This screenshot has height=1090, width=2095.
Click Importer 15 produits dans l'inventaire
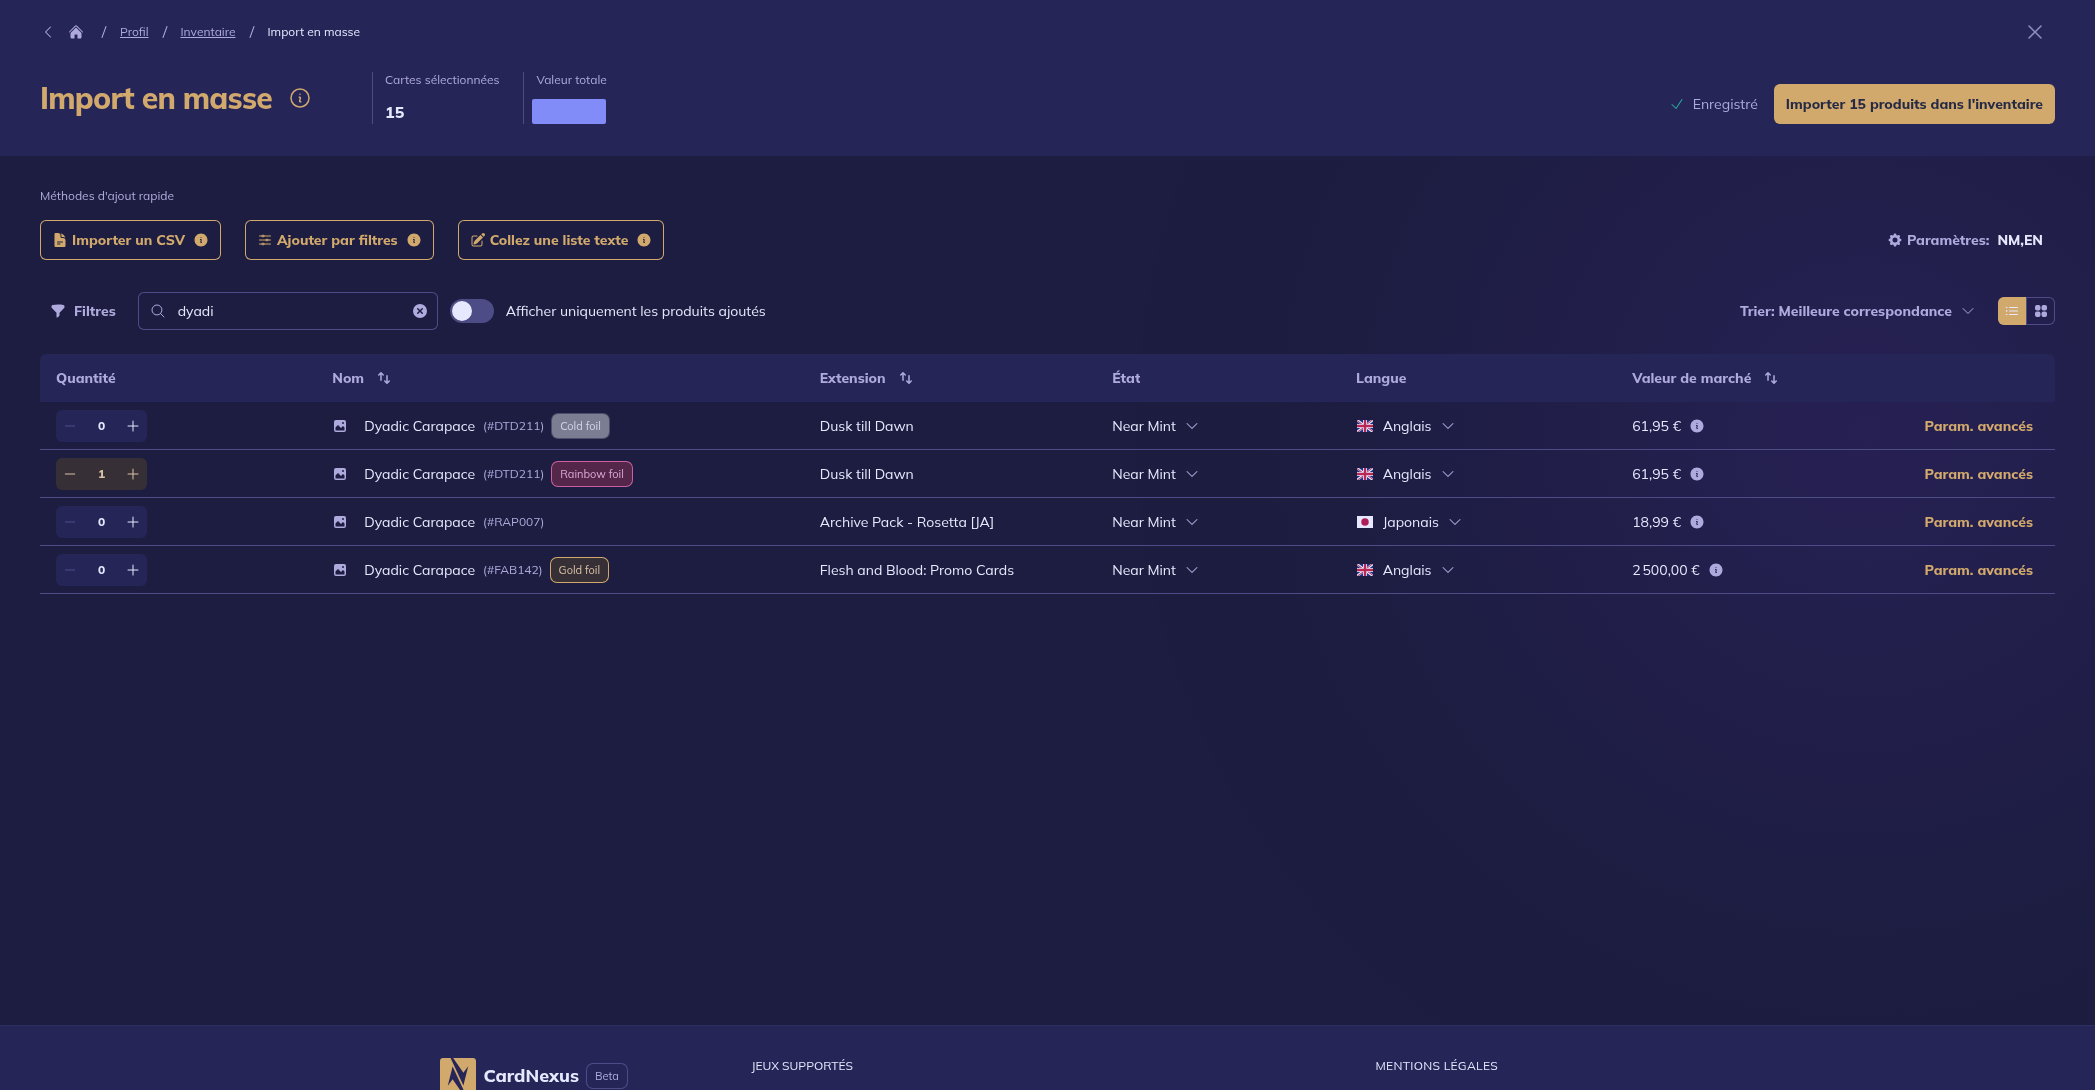(1913, 104)
